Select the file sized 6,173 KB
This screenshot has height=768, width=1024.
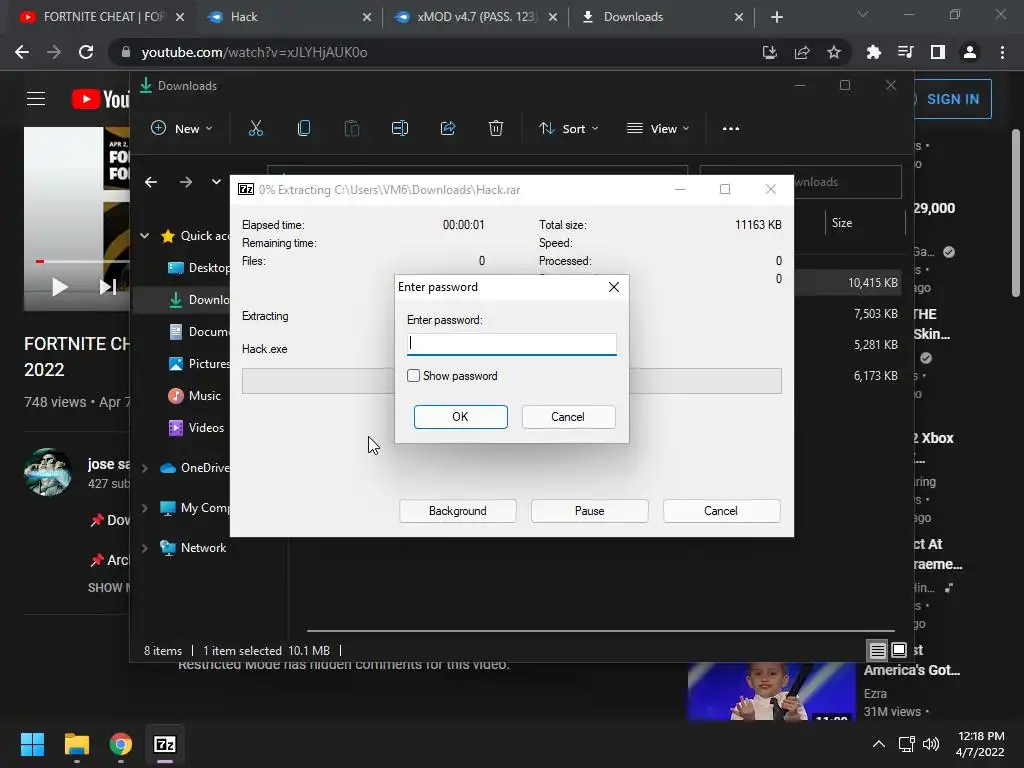875,376
